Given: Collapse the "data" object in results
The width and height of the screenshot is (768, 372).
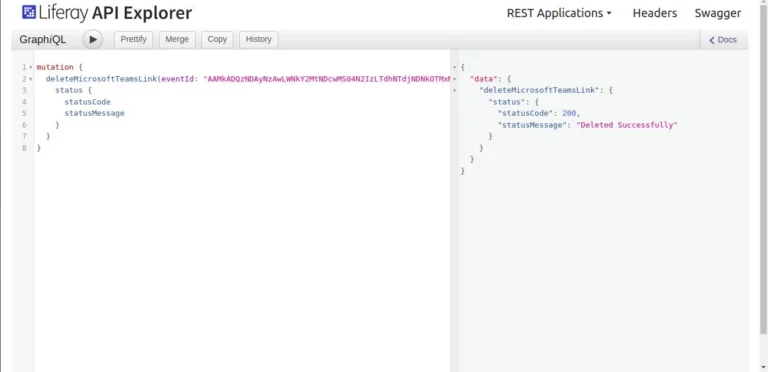Looking at the screenshot, I should [455, 79].
